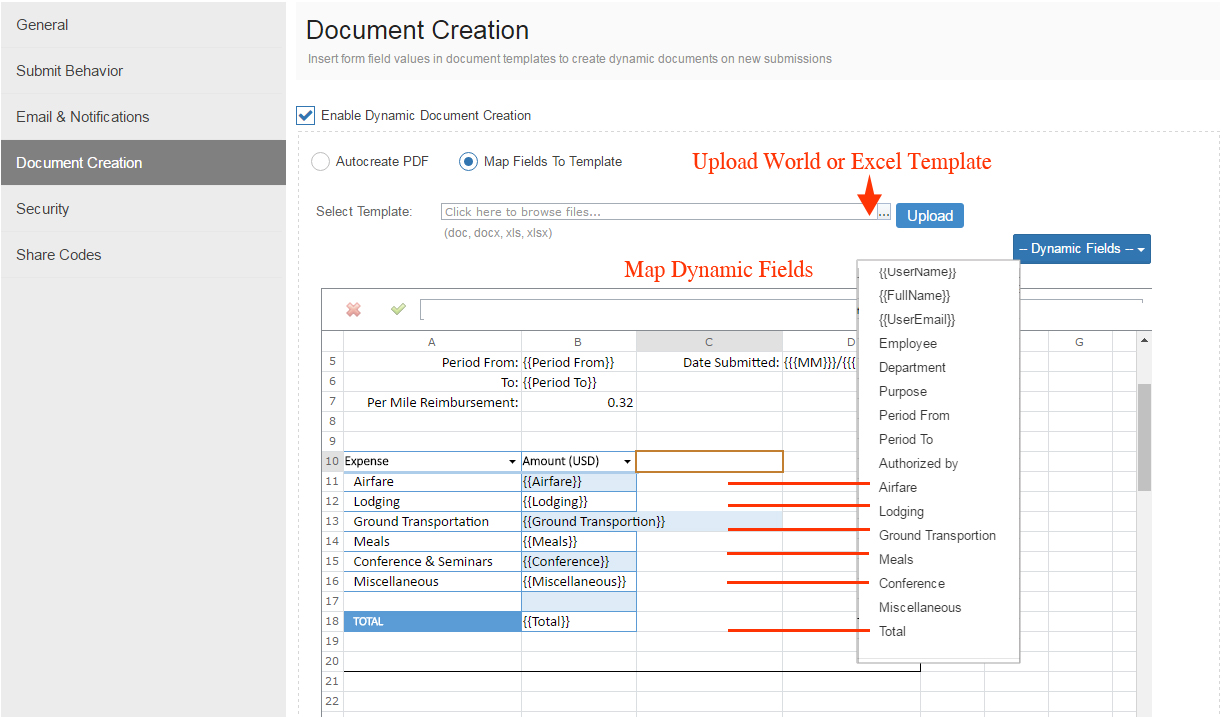Select column A header
The width and height of the screenshot is (1222, 717).
click(432, 342)
